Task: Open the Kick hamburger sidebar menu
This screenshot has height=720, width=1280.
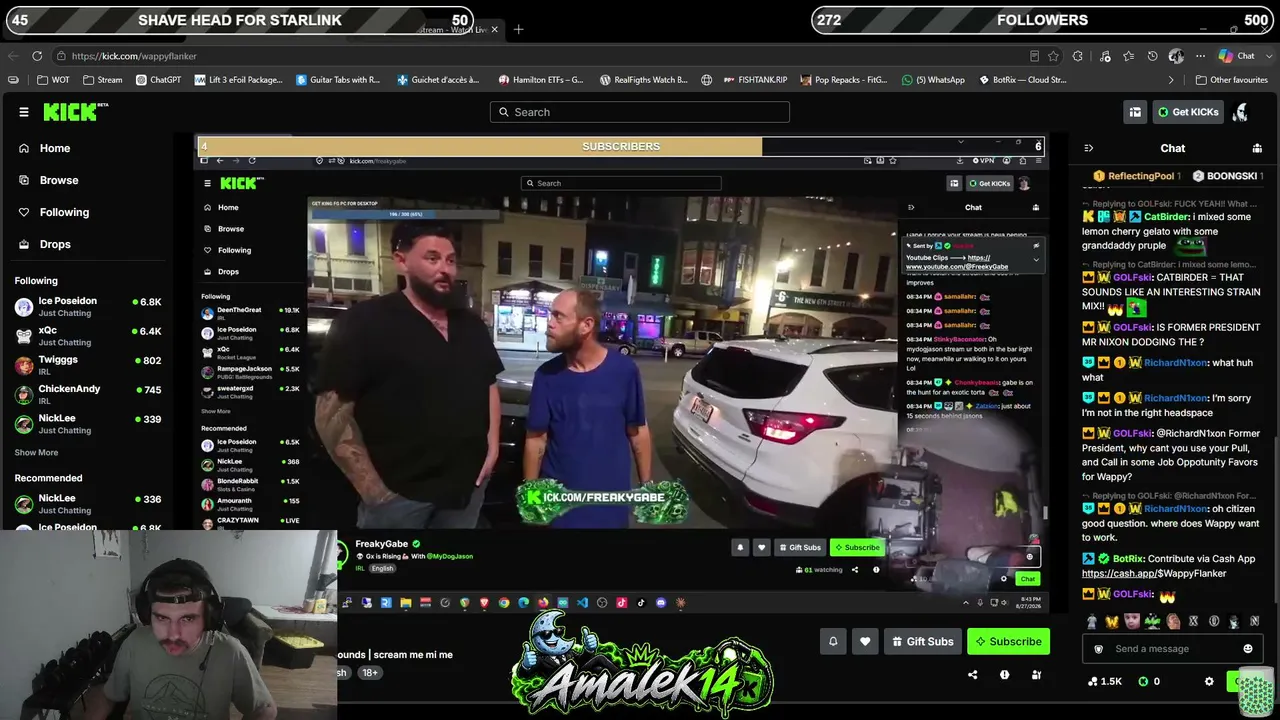Action: point(24,112)
